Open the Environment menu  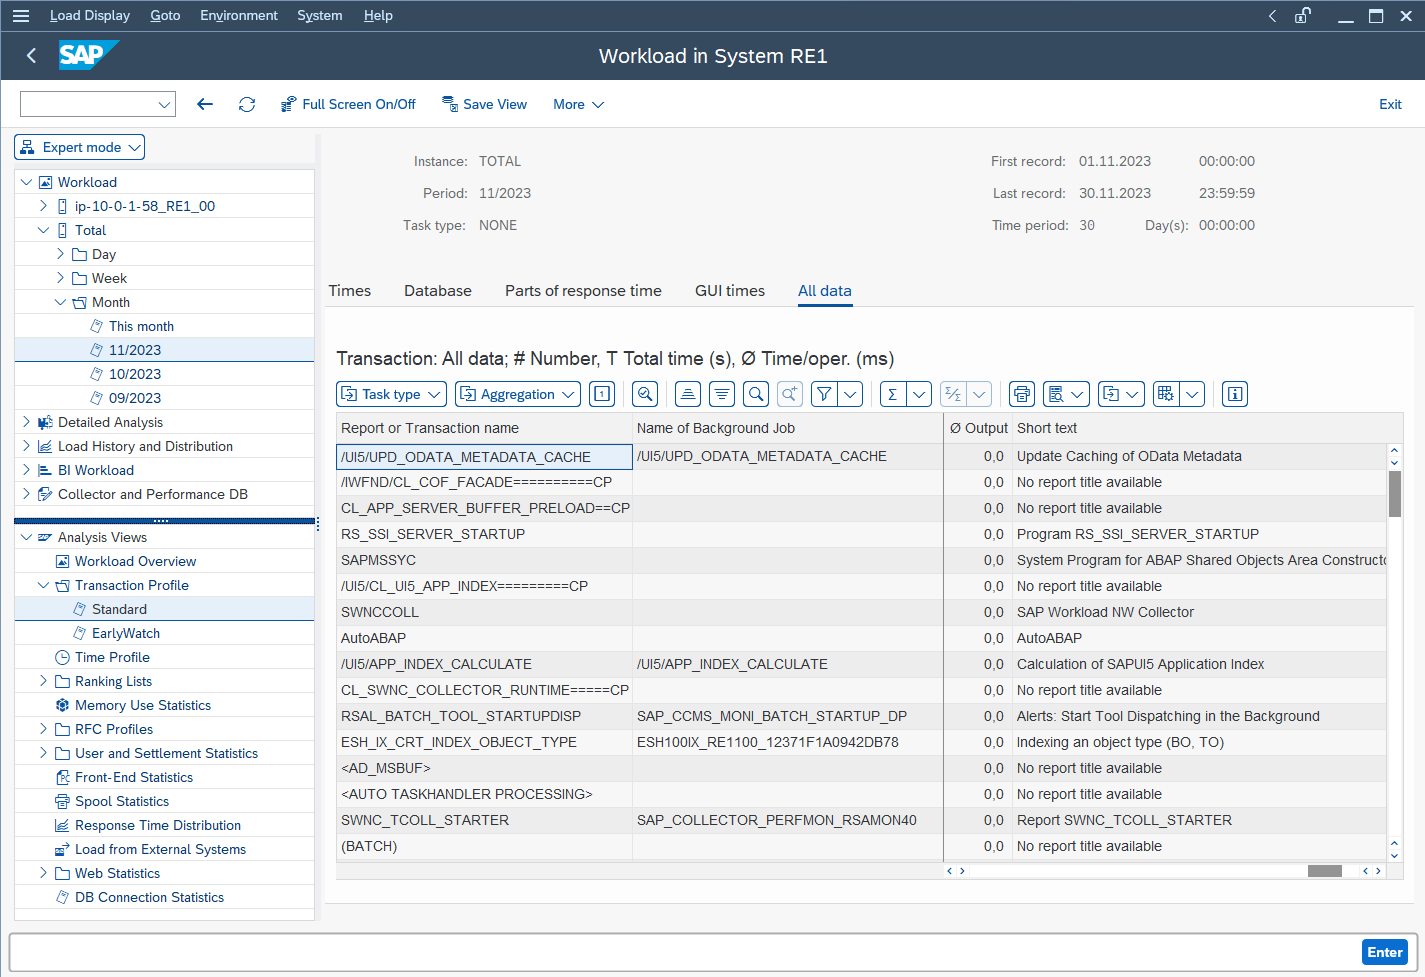click(x=239, y=15)
